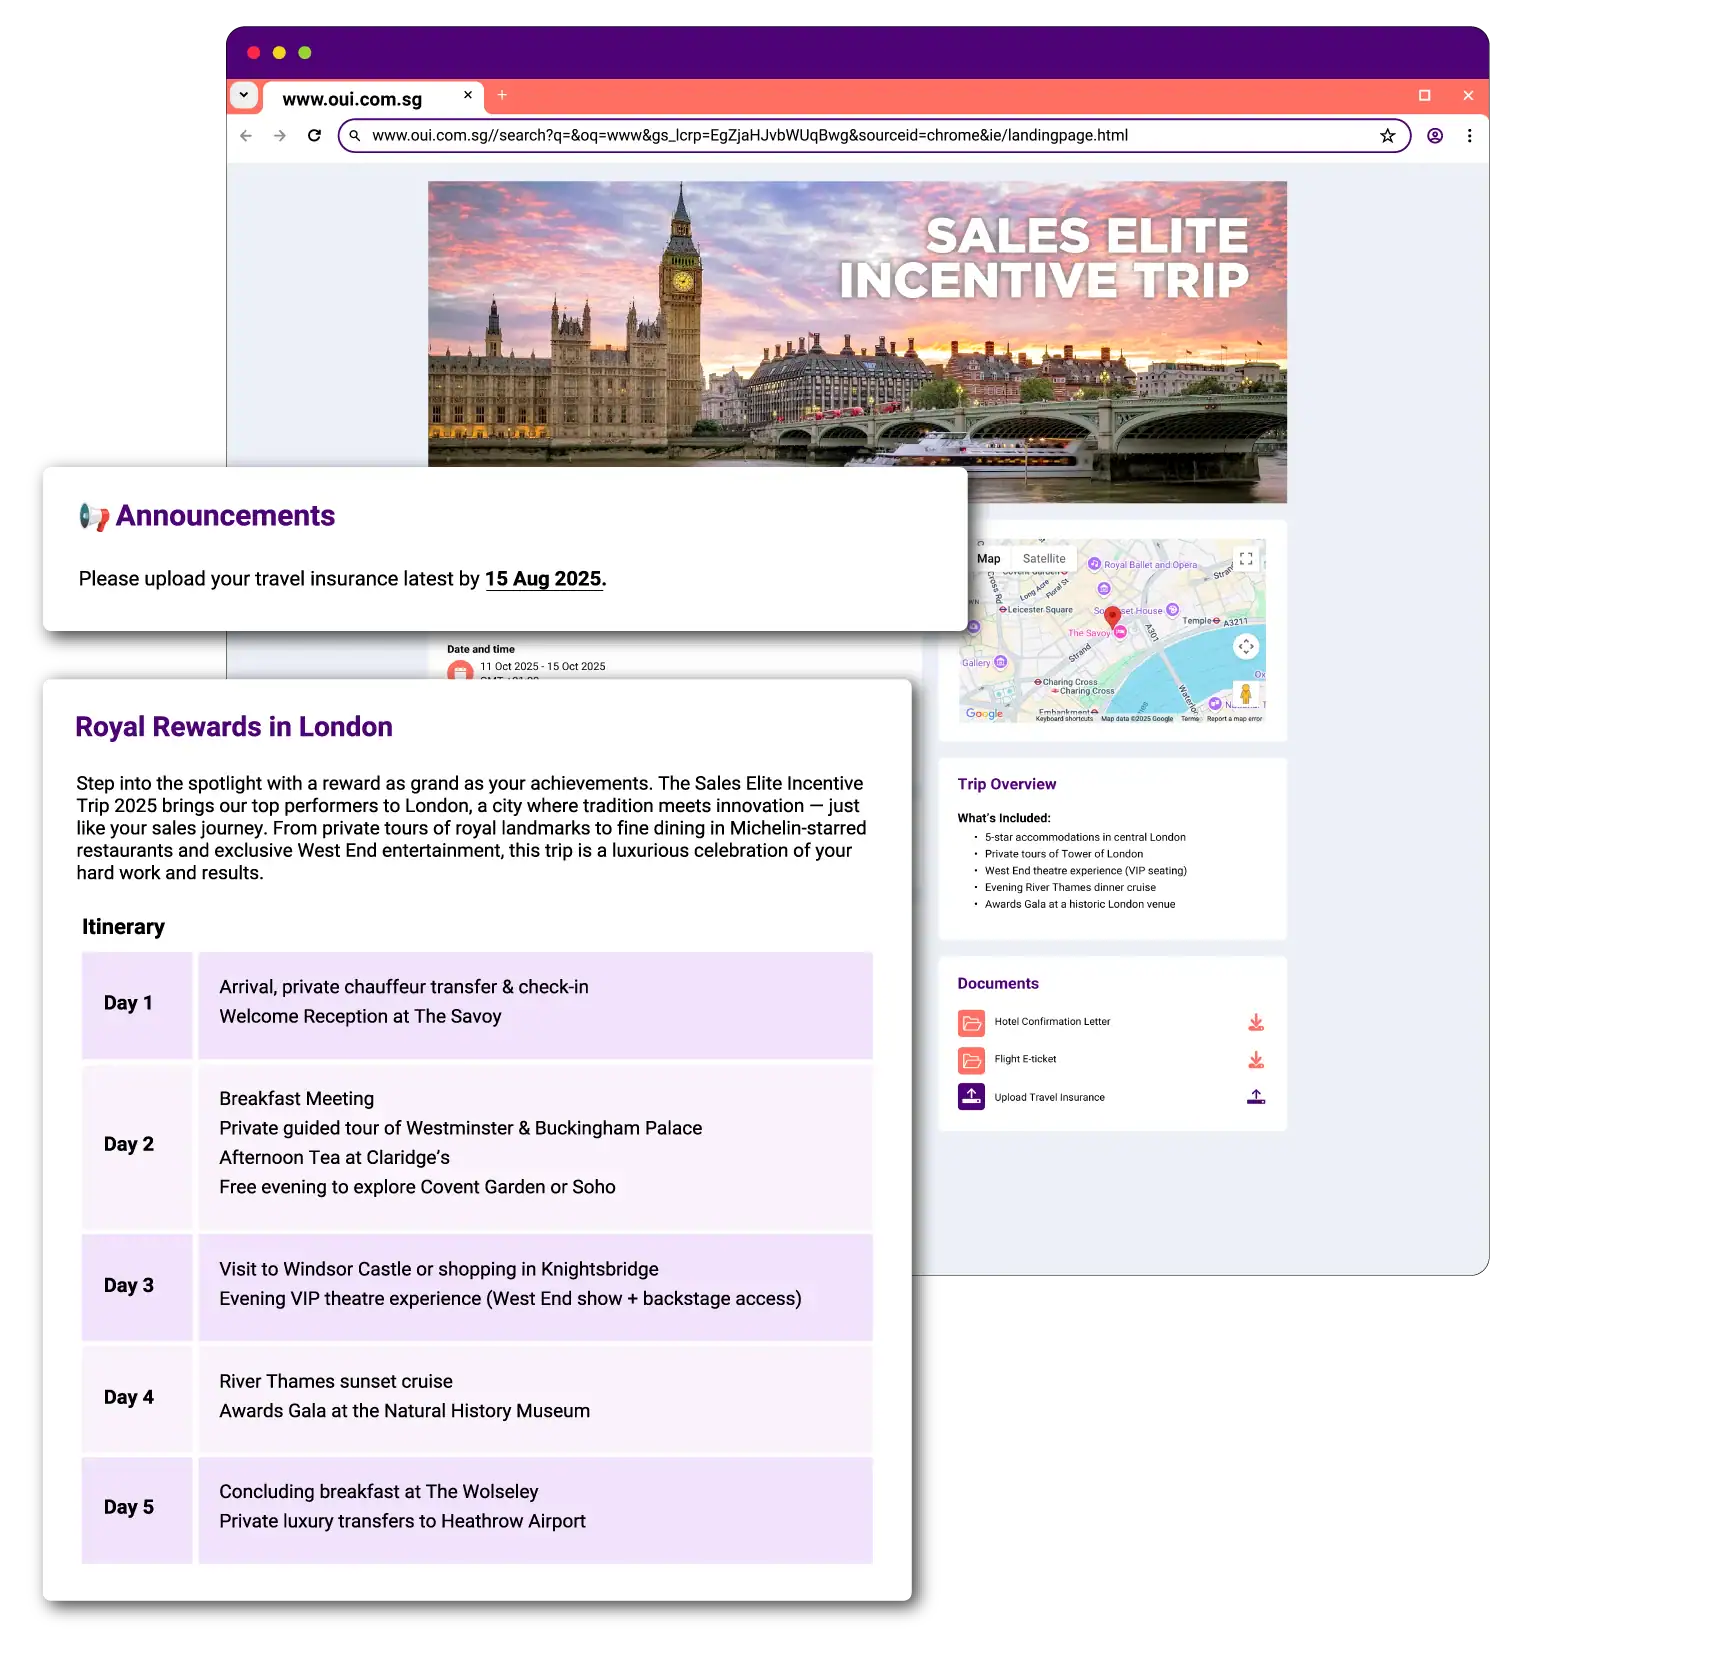Click the Royal Ballet and Opera map marker
The width and height of the screenshot is (1731, 1657).
click(1095, 564)
